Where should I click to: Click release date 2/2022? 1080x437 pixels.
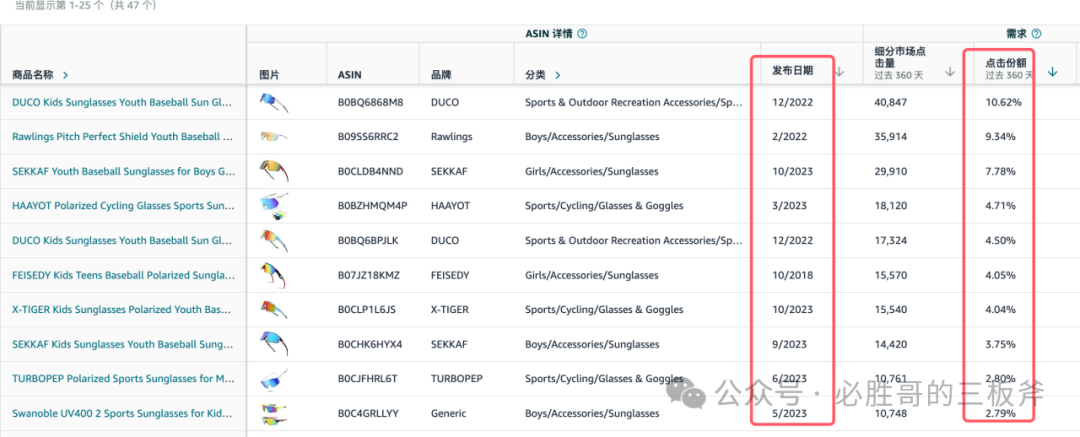790,136
